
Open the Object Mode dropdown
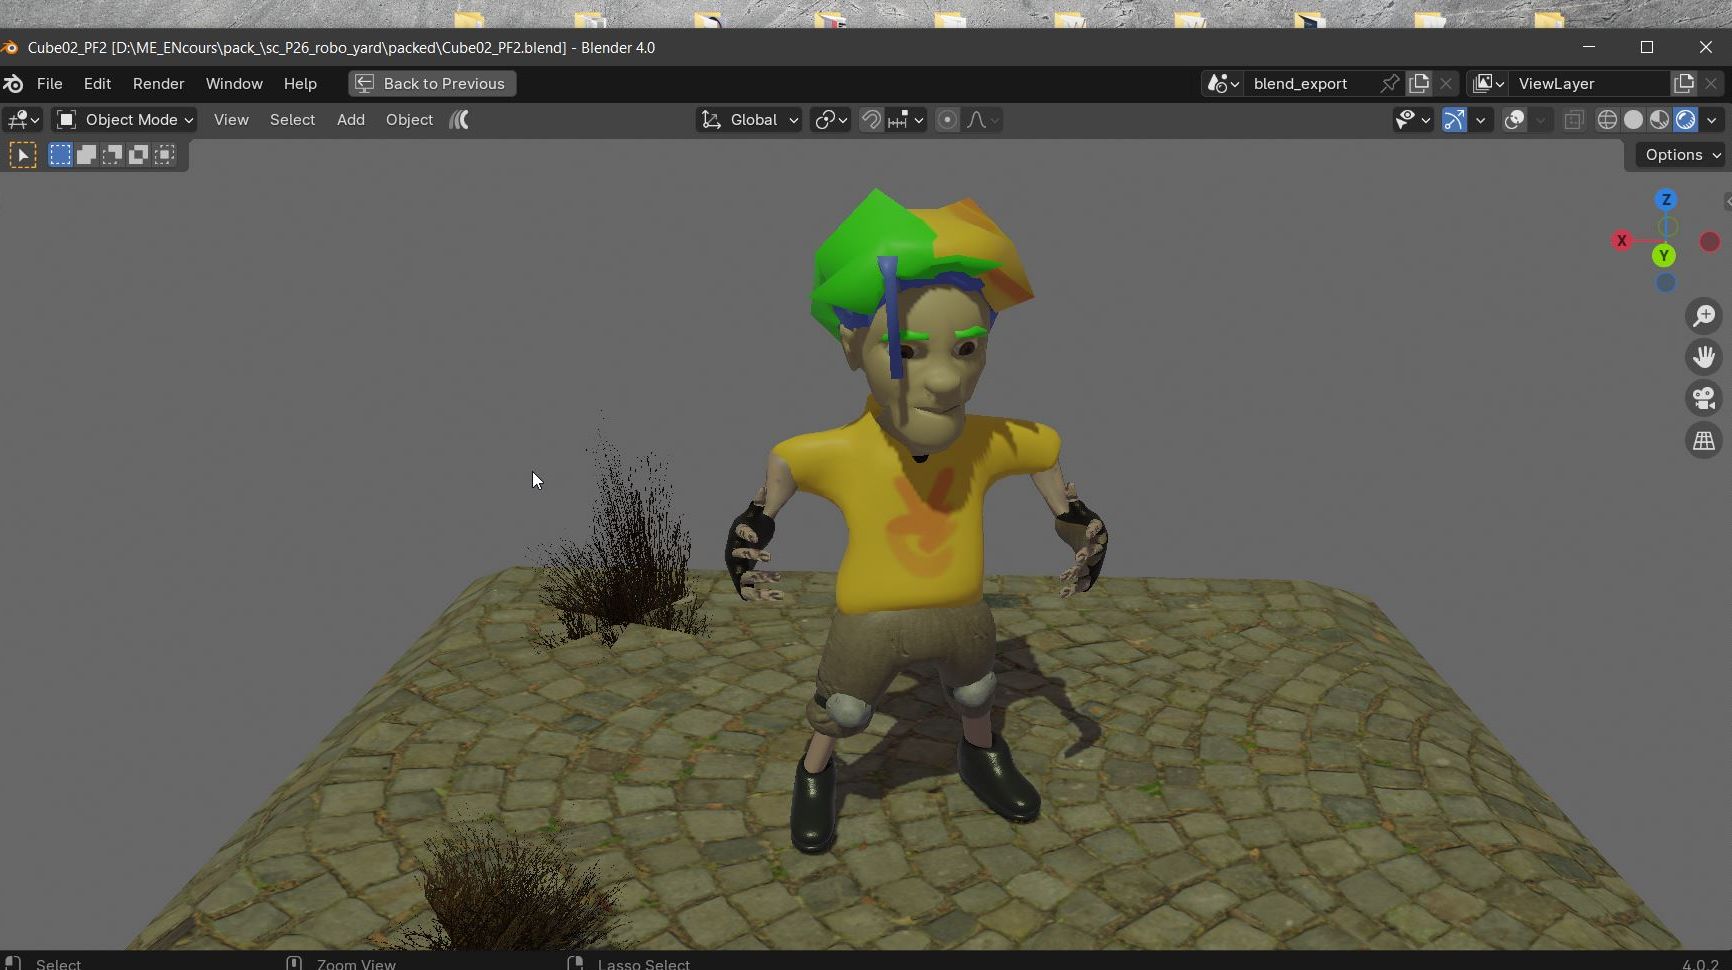pyautogui.click(x=124, y=120)
